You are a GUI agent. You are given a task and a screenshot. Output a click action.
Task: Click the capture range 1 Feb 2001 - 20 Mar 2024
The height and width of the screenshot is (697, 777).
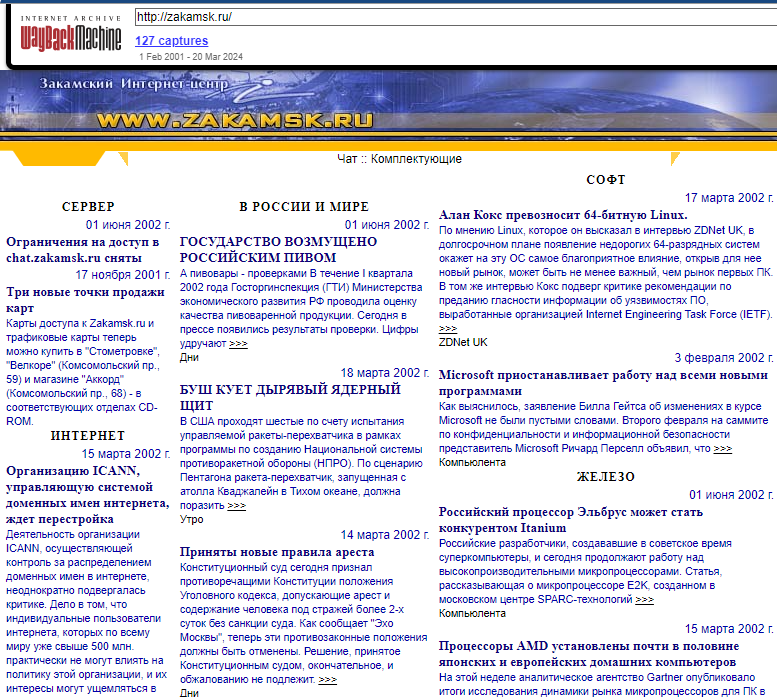click(191, 56)
